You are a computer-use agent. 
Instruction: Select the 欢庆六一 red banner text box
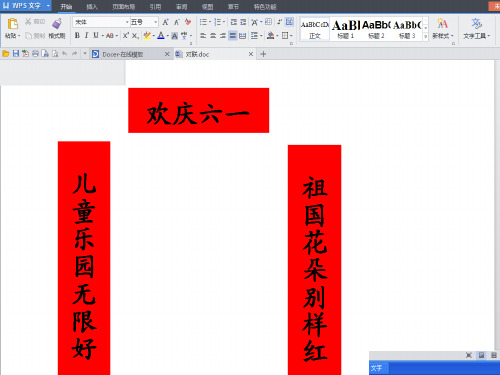tap(199, 110)
